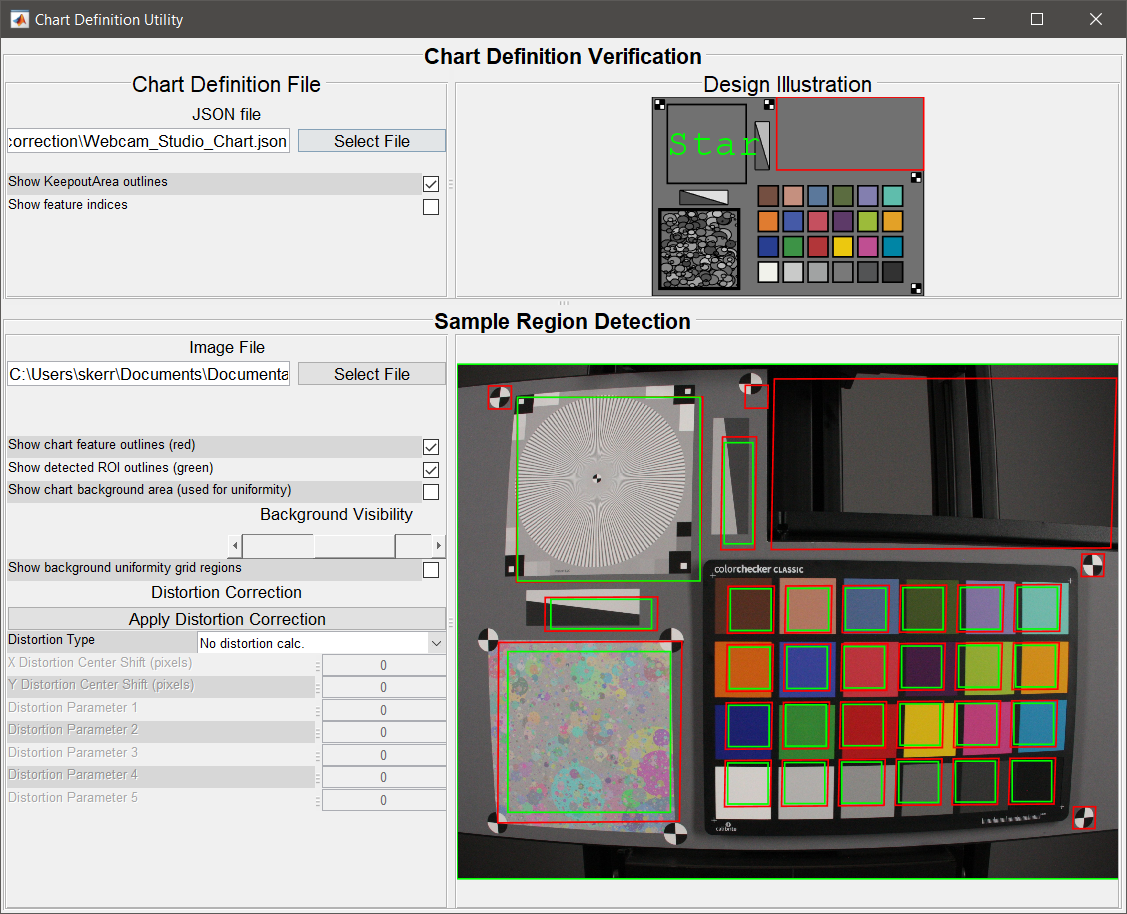Click the left arrow on the Background Visibility slider
Screen dimensions: 1127x914
(235, 545)
